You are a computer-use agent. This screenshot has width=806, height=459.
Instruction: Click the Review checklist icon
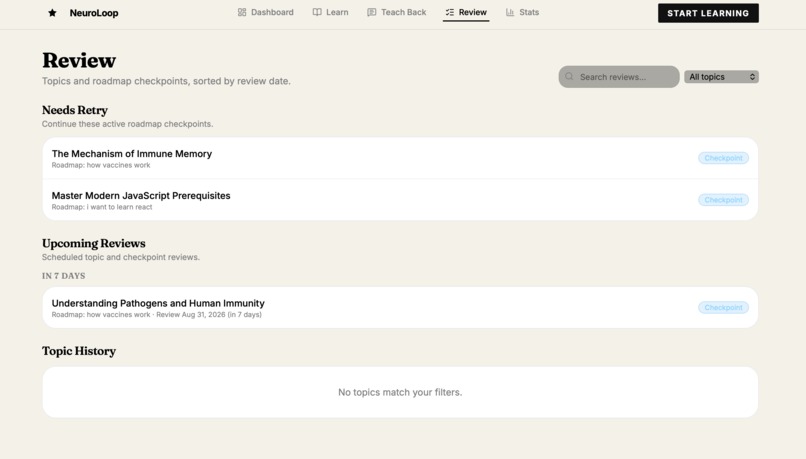coord(450,12)
